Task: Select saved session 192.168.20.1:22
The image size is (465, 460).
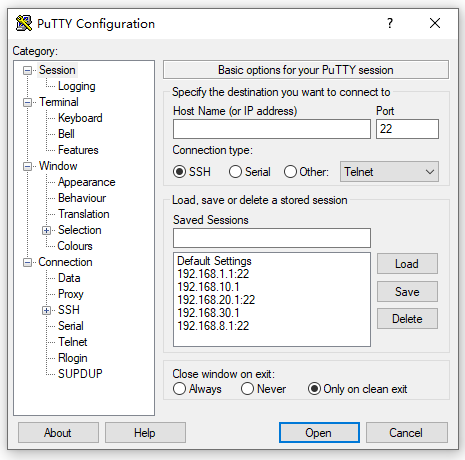Action: click(x=216, y=300)
